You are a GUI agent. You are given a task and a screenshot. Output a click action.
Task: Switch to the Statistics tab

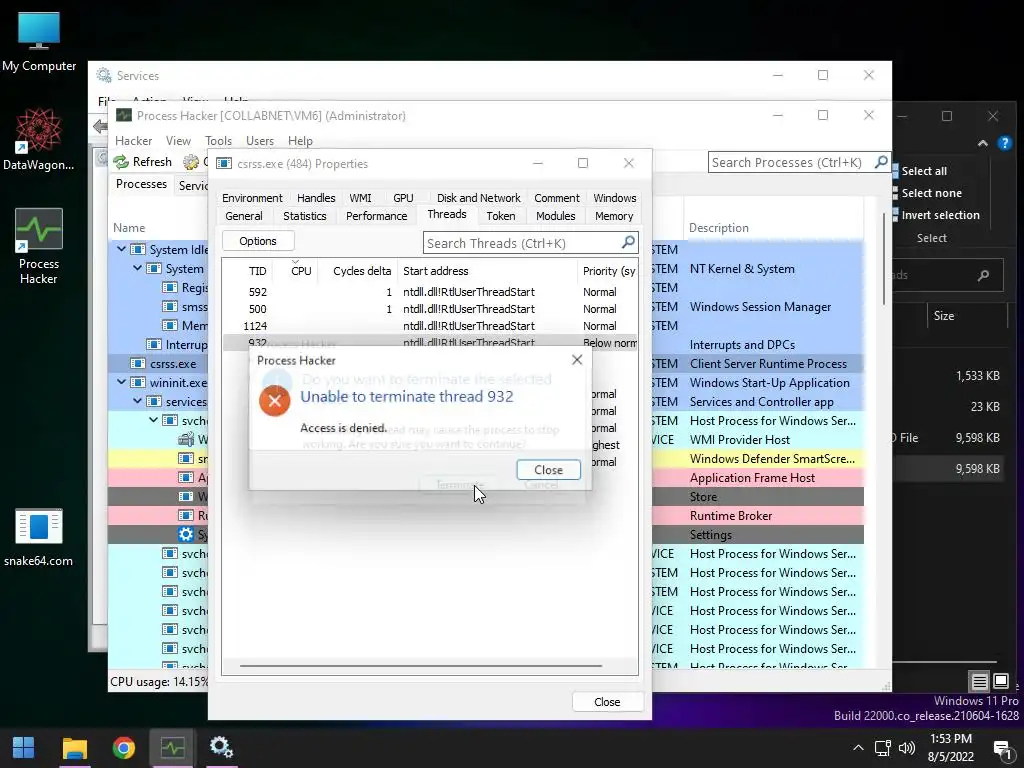pyautogui.click(x=304, y=216)
